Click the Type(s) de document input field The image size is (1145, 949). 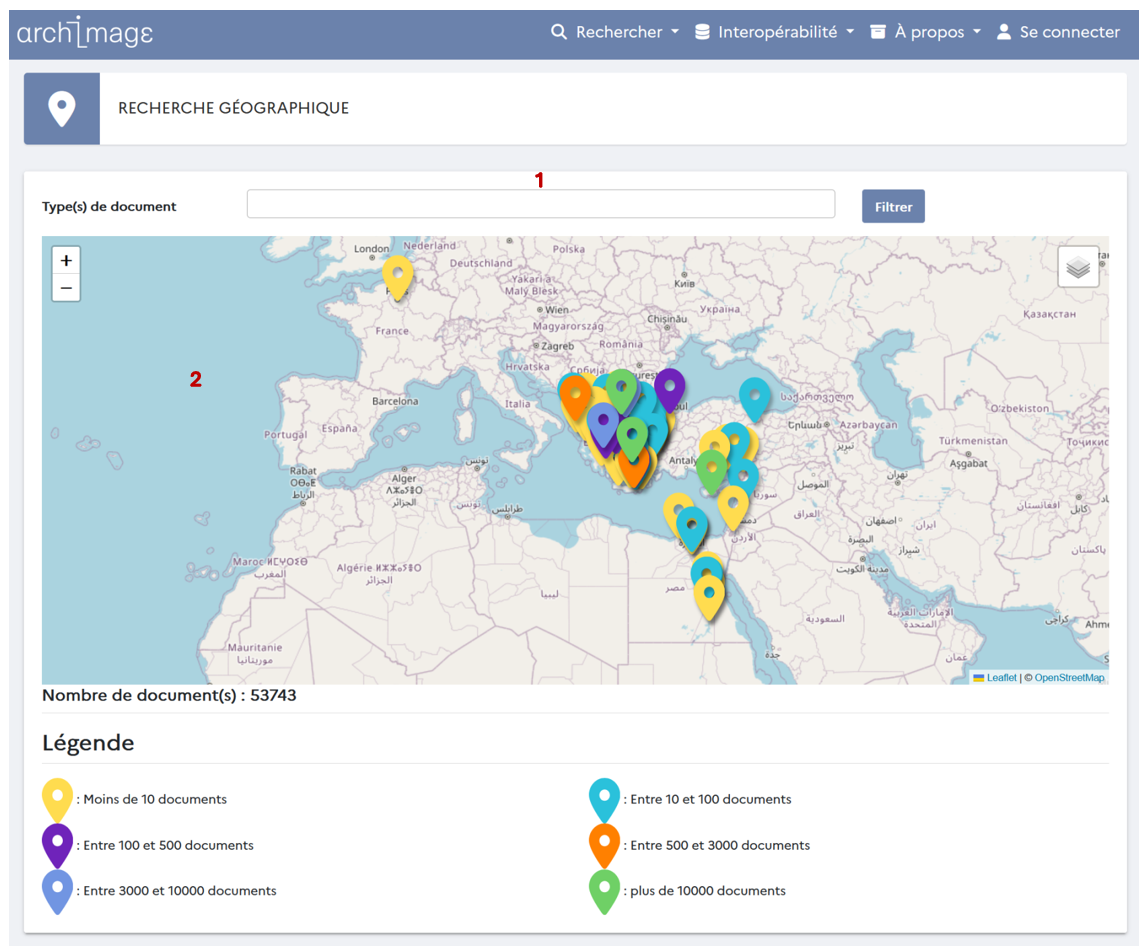(540, 204)
